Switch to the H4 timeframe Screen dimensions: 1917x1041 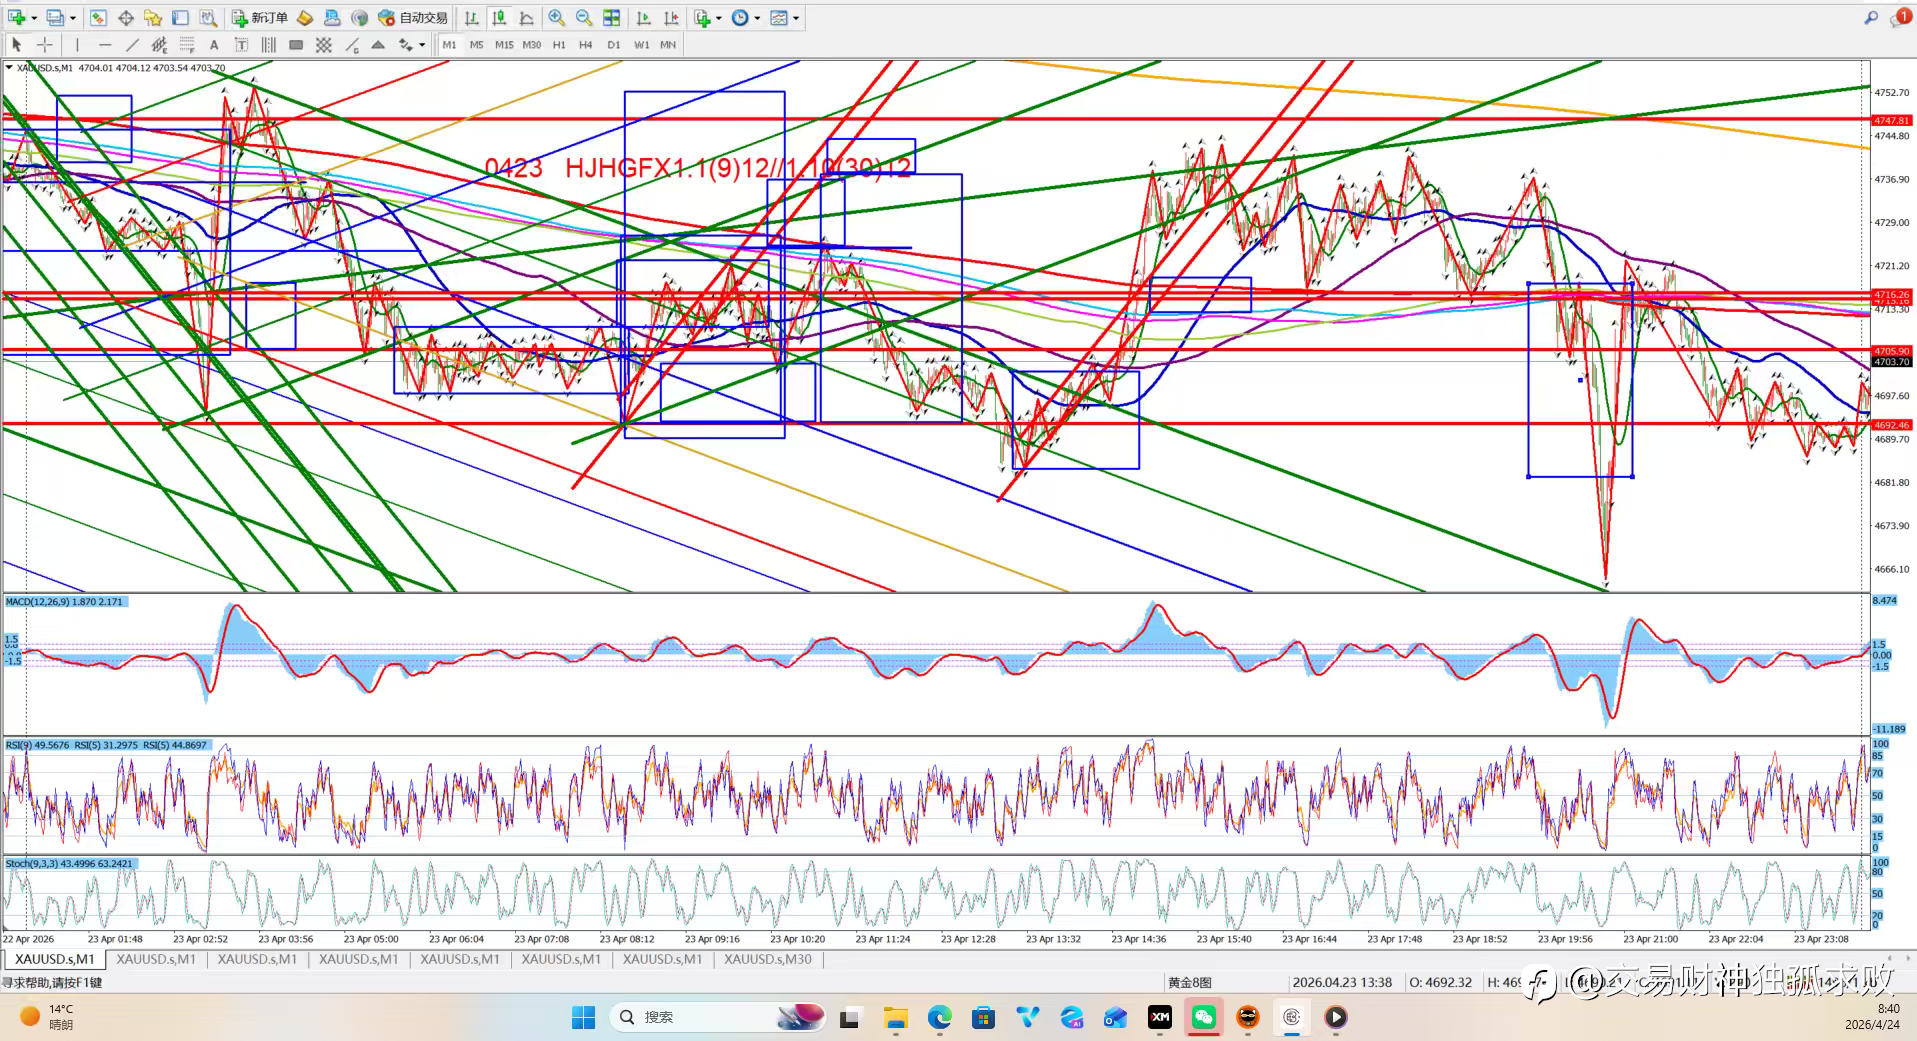tap(586, 45)
